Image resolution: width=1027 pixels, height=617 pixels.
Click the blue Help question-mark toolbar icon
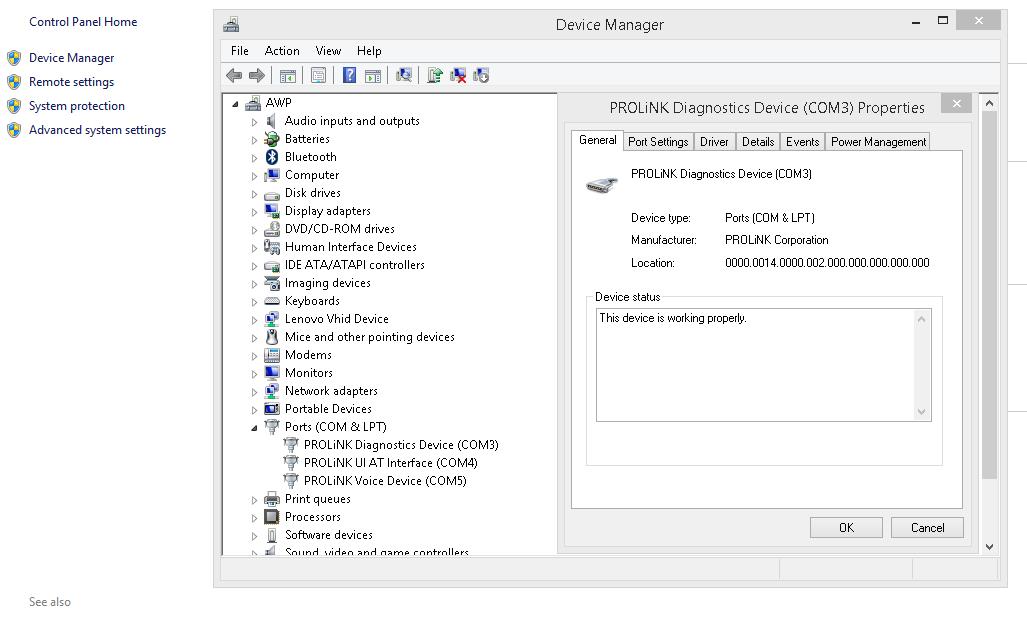click(x=349, y=75)
